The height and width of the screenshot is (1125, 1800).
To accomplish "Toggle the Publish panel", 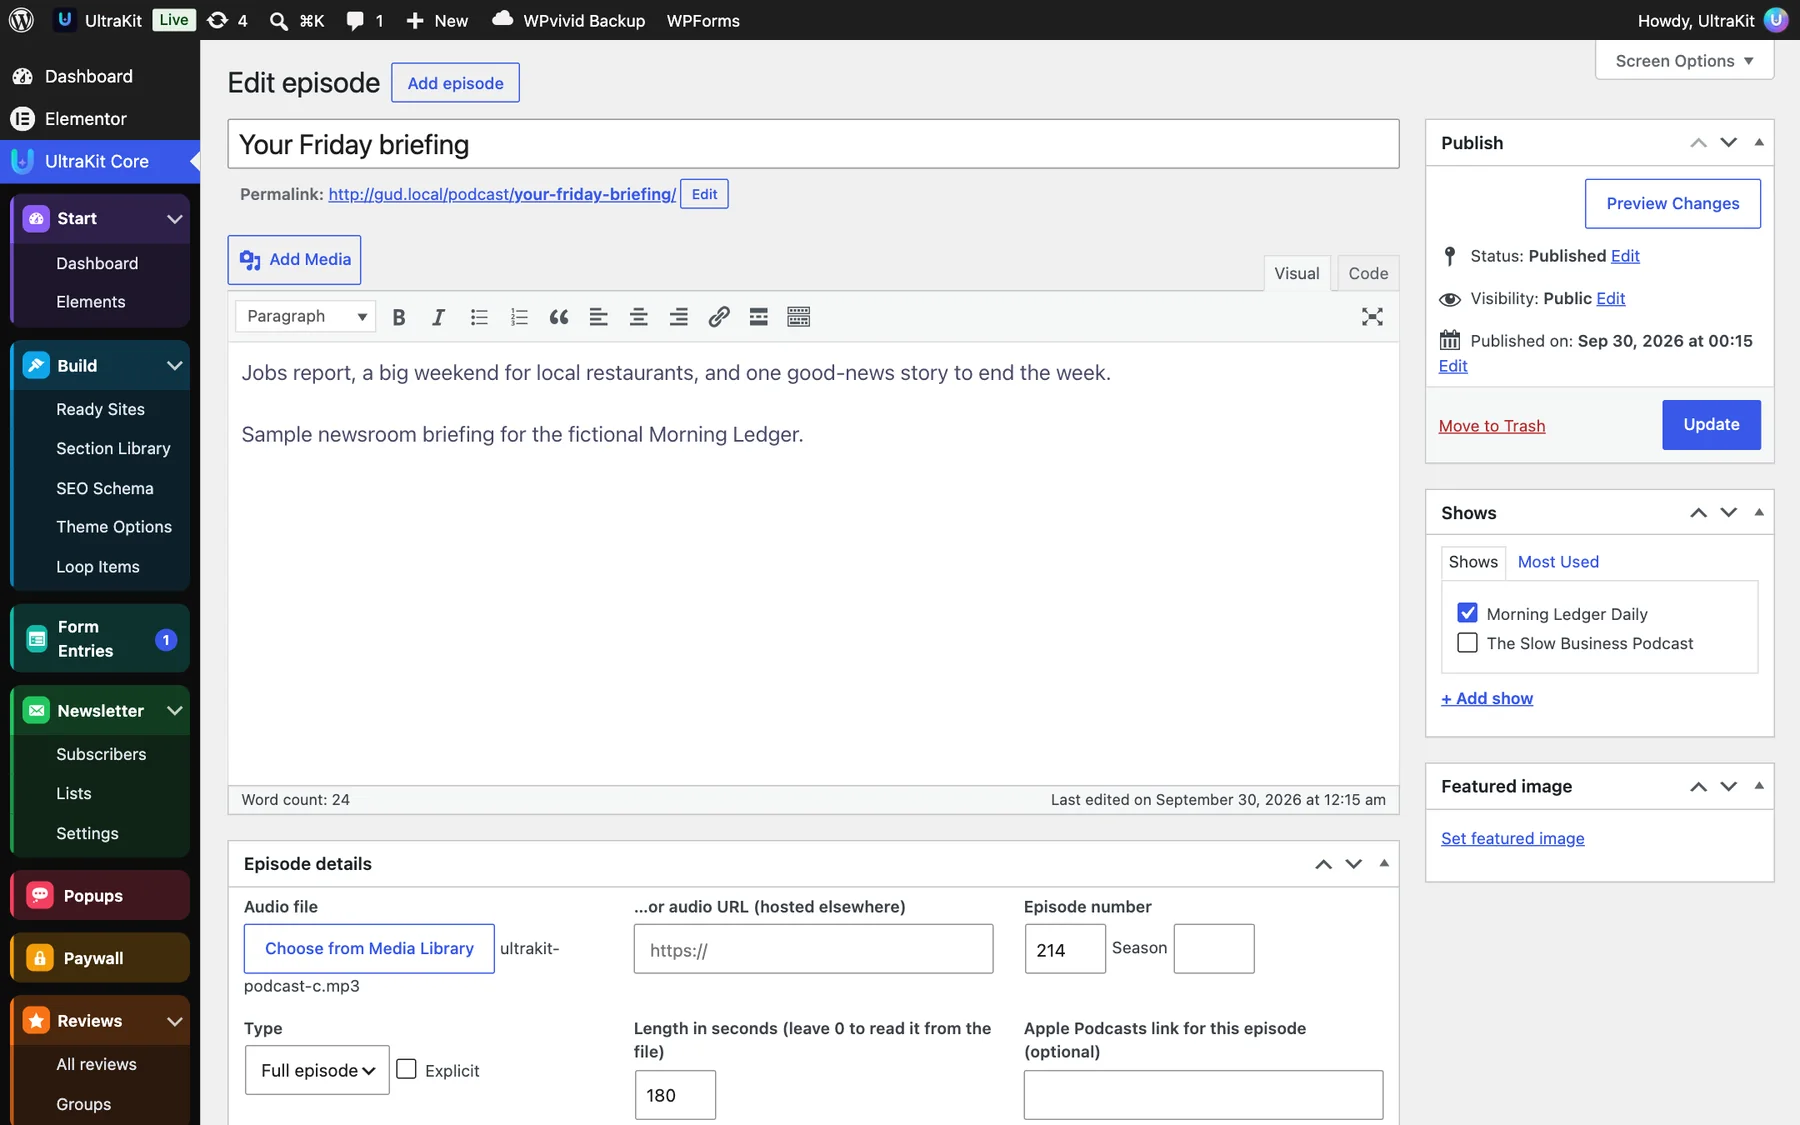I will (1759, 142).
